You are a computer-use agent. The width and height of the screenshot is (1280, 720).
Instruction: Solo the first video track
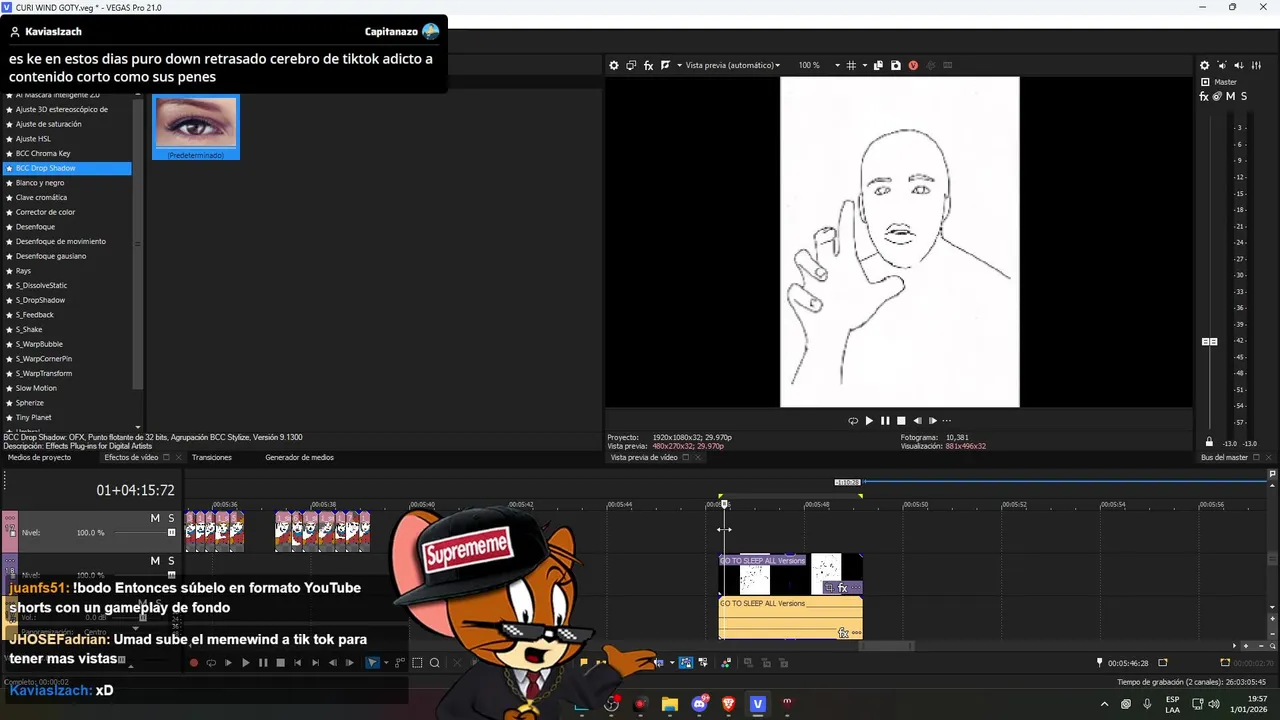[x=171, y=518]
